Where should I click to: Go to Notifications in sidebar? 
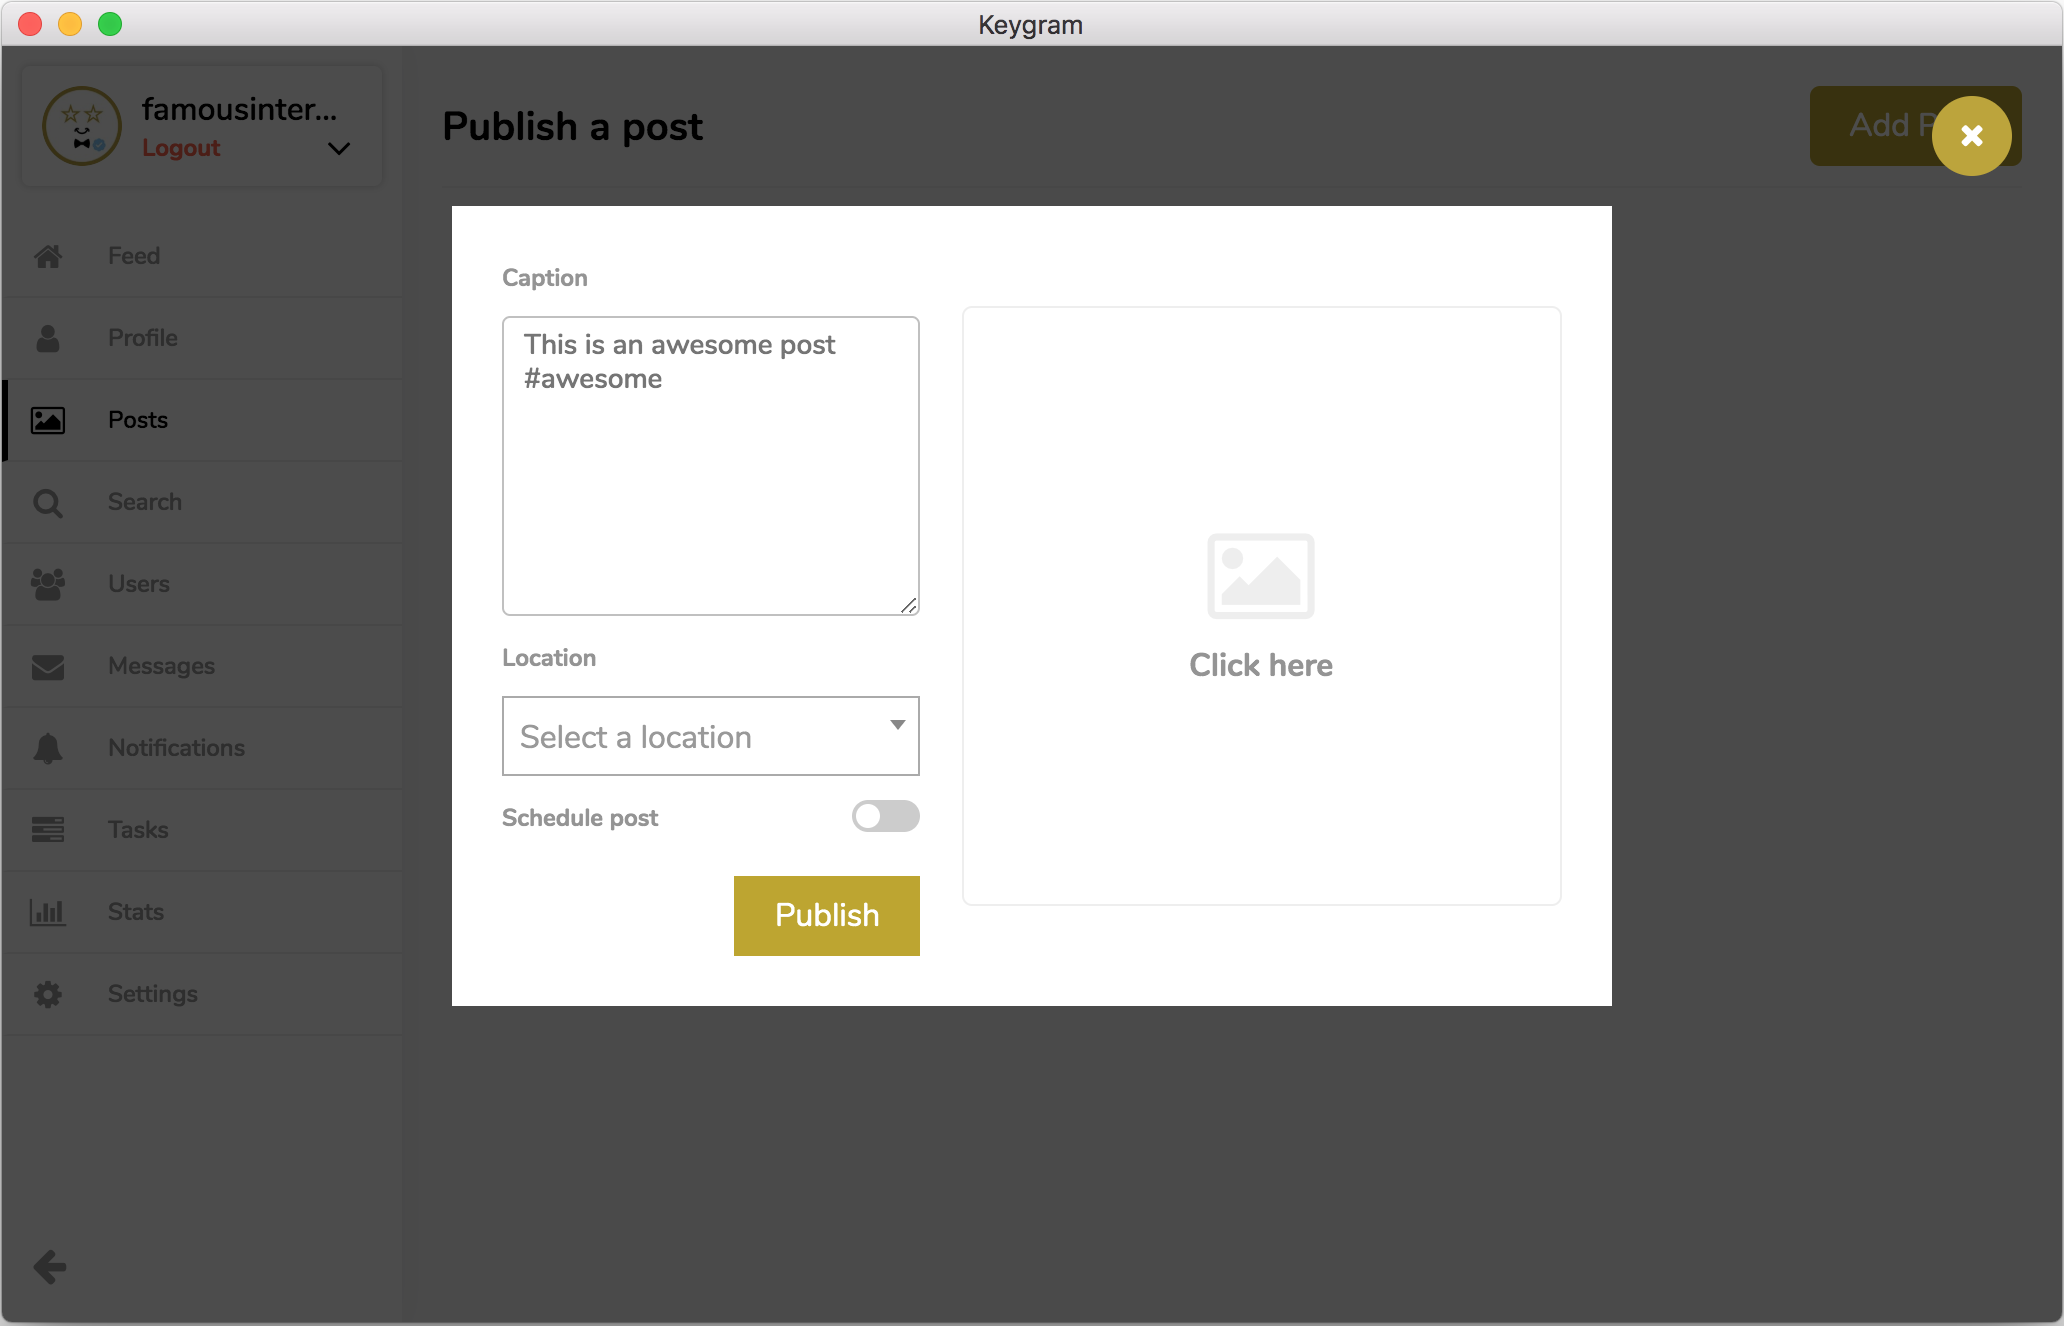176,748
